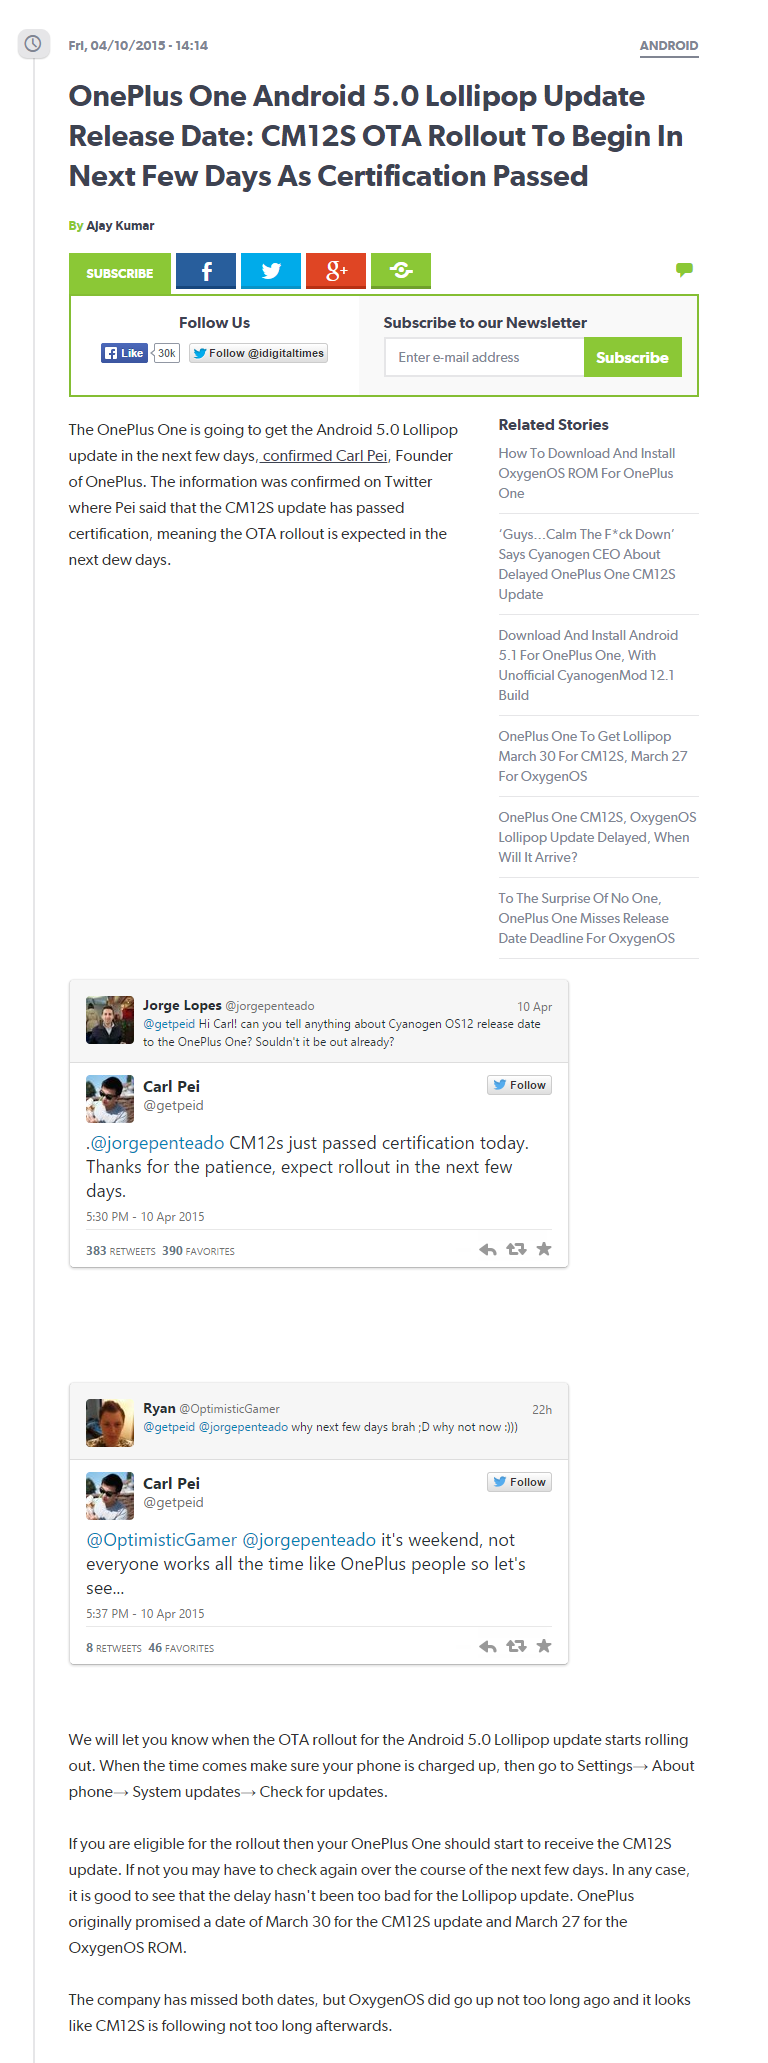The image size is (768, 2063).
Task: Click the newsletter Subscribe button
Action: (x=632, y=357)
